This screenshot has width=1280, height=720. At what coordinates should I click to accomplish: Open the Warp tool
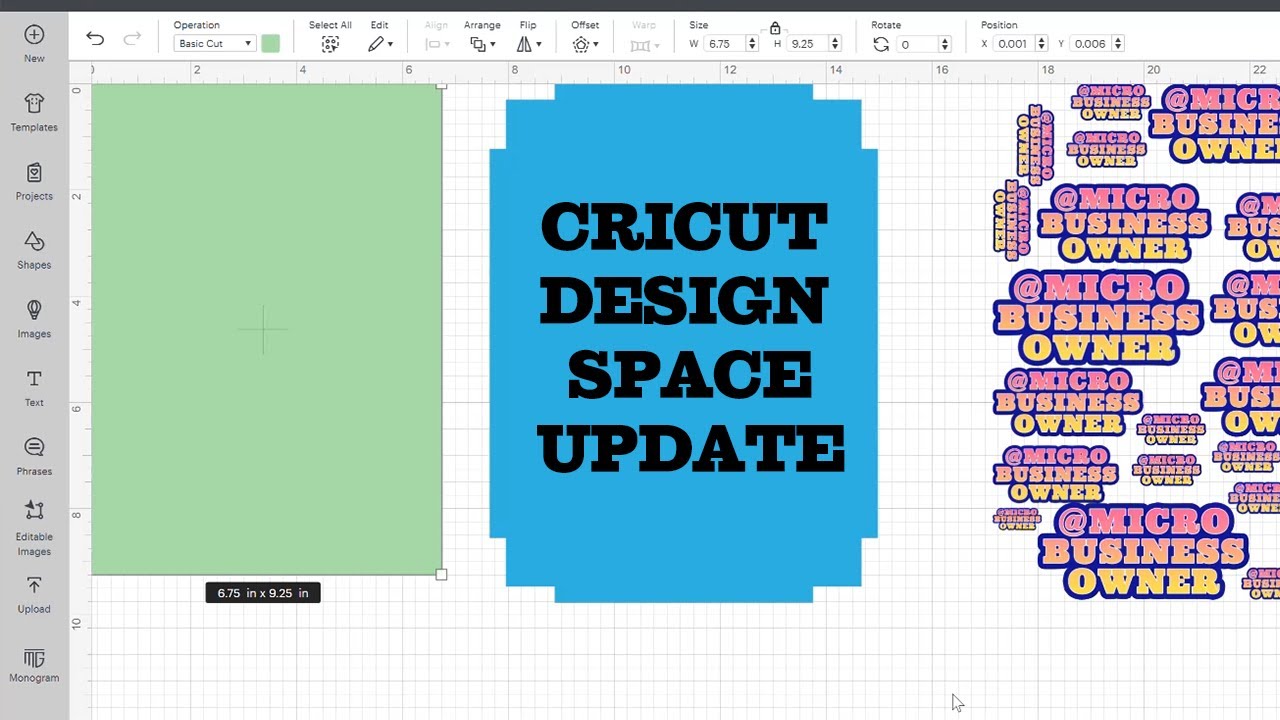644,44
